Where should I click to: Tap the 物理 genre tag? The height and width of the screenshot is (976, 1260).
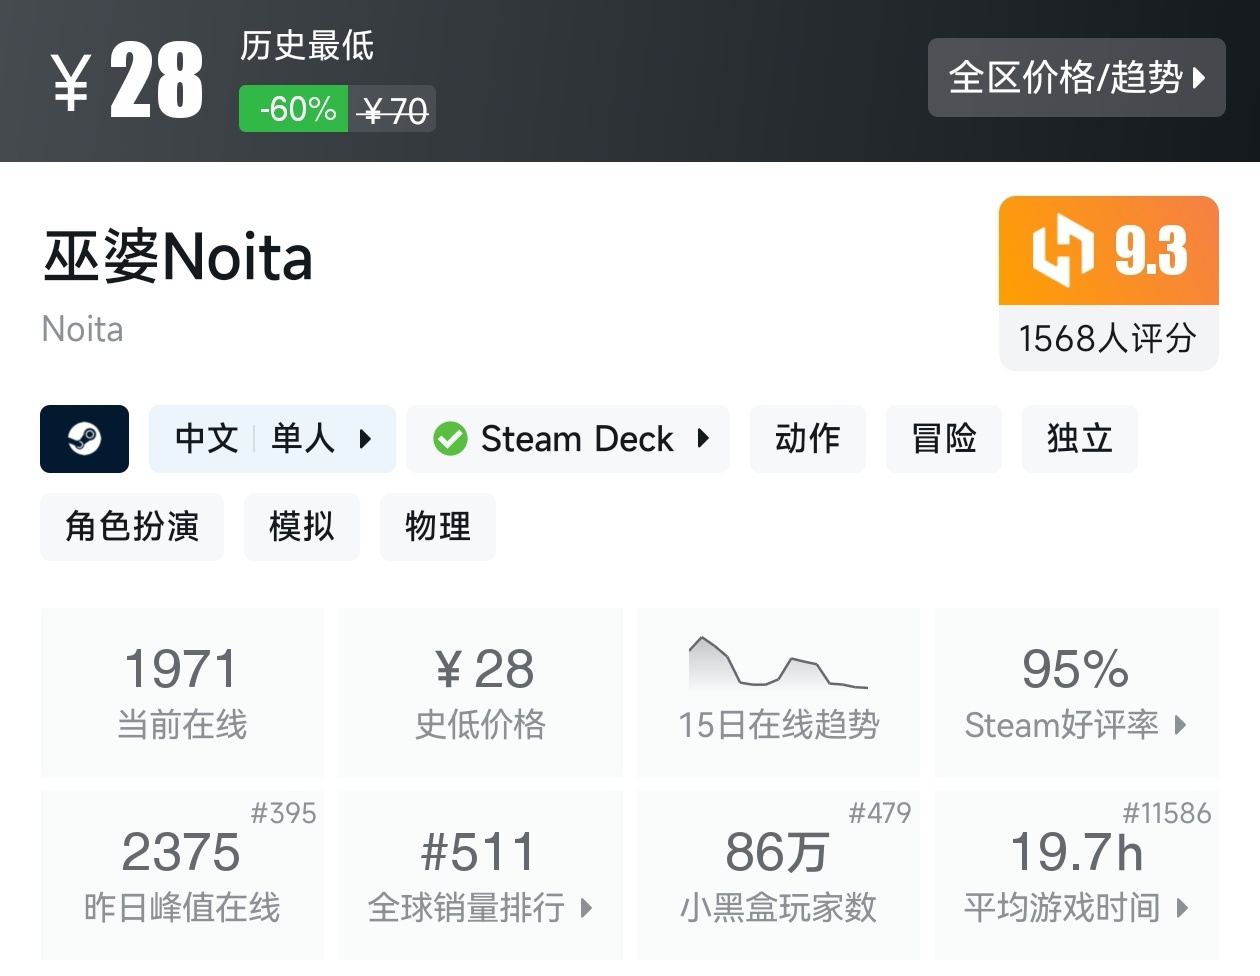[437, 527]
